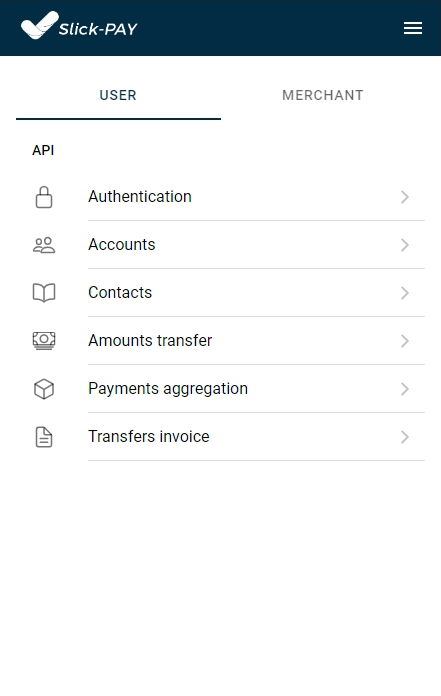Open the hamburger menu icon
441x696 pixels.
click(413, 28)
